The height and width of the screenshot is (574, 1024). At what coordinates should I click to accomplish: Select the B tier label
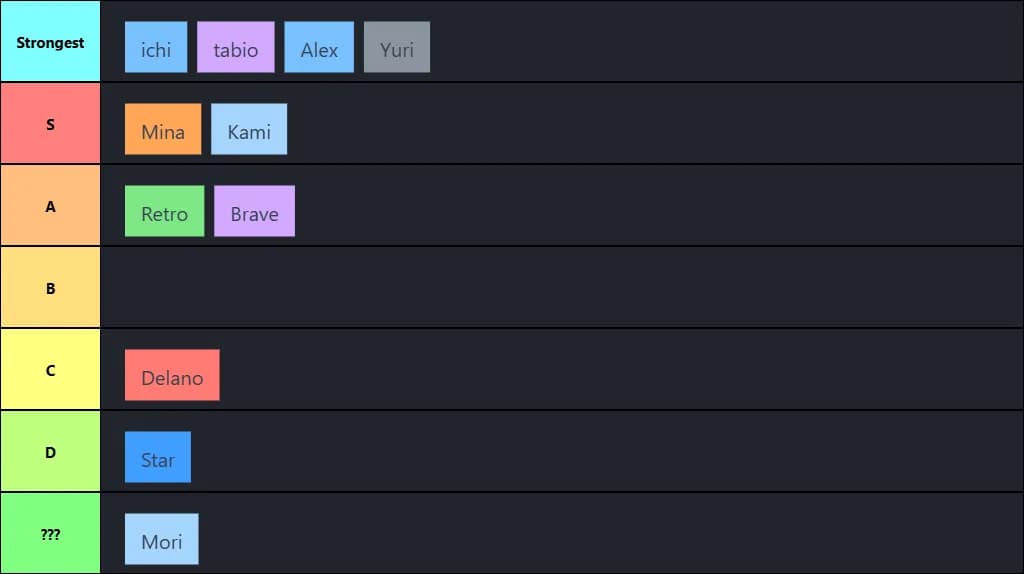point(50,288)
